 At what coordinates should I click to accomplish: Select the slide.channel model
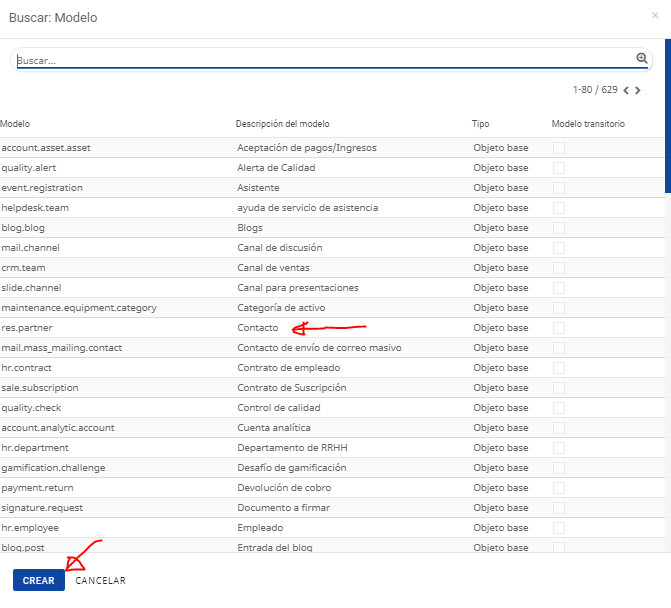click(31, 288)
